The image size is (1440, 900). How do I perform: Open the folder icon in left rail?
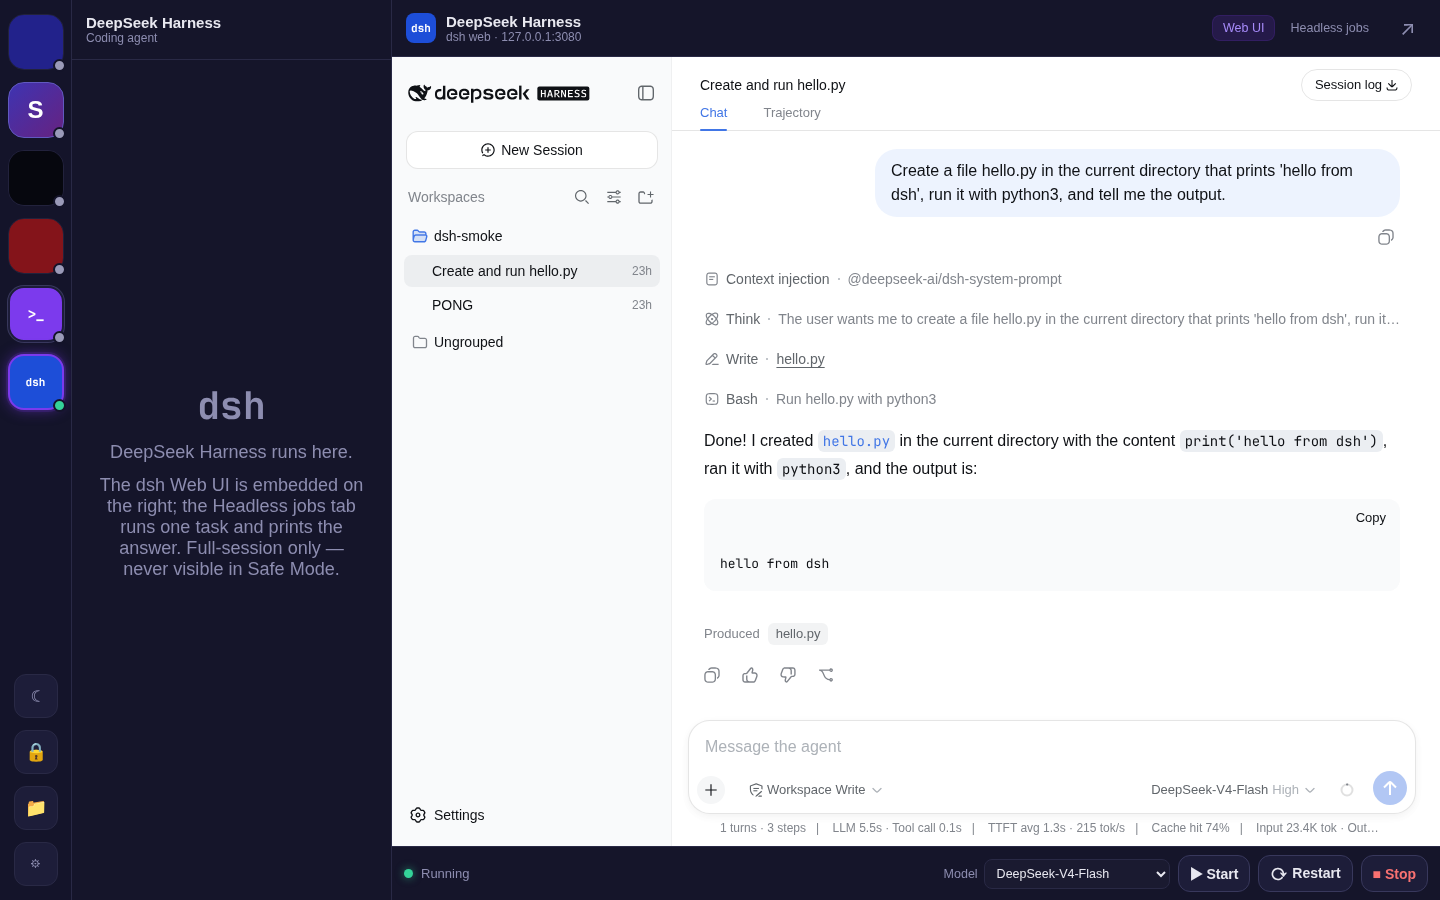click(36, 808)
